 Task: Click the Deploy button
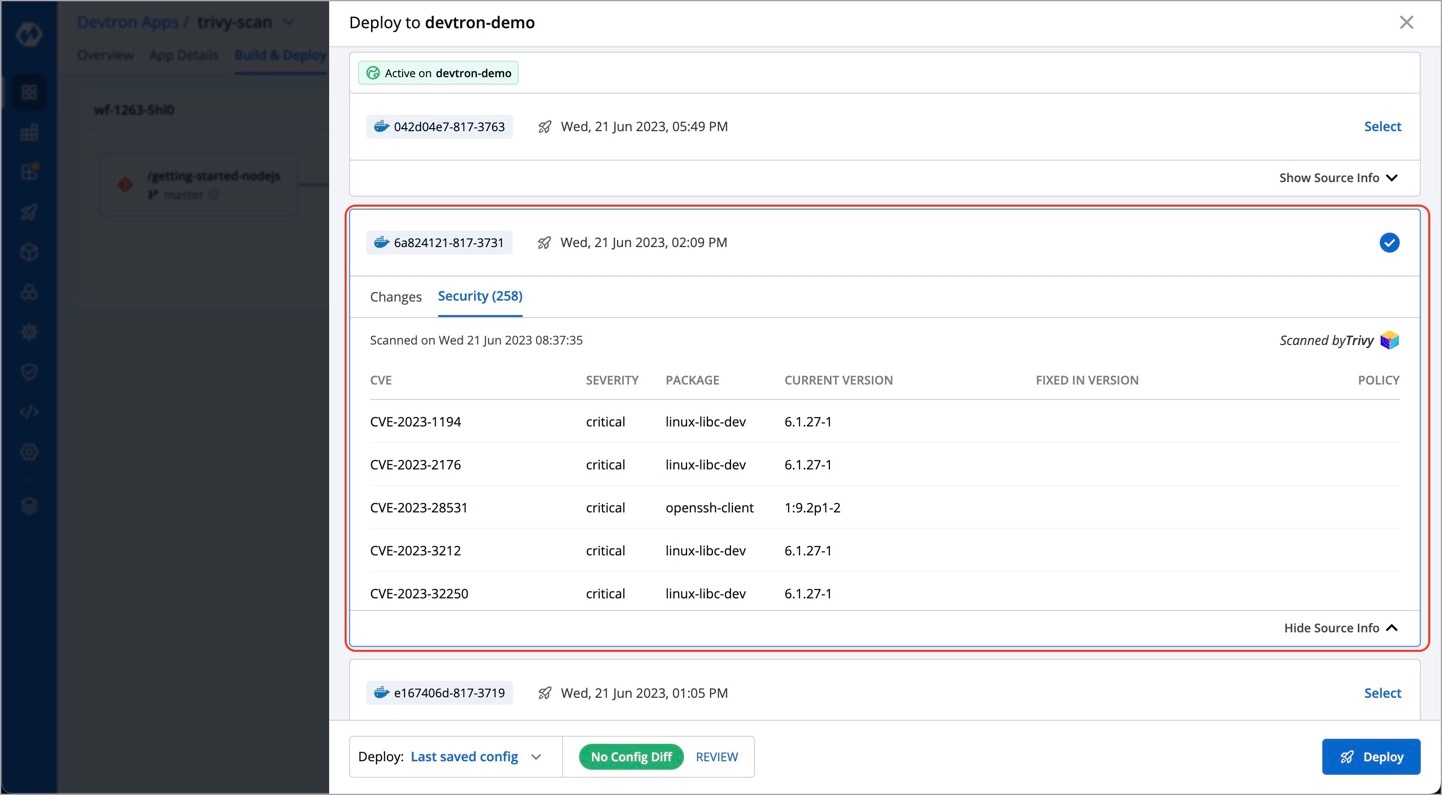[1371, 757]
